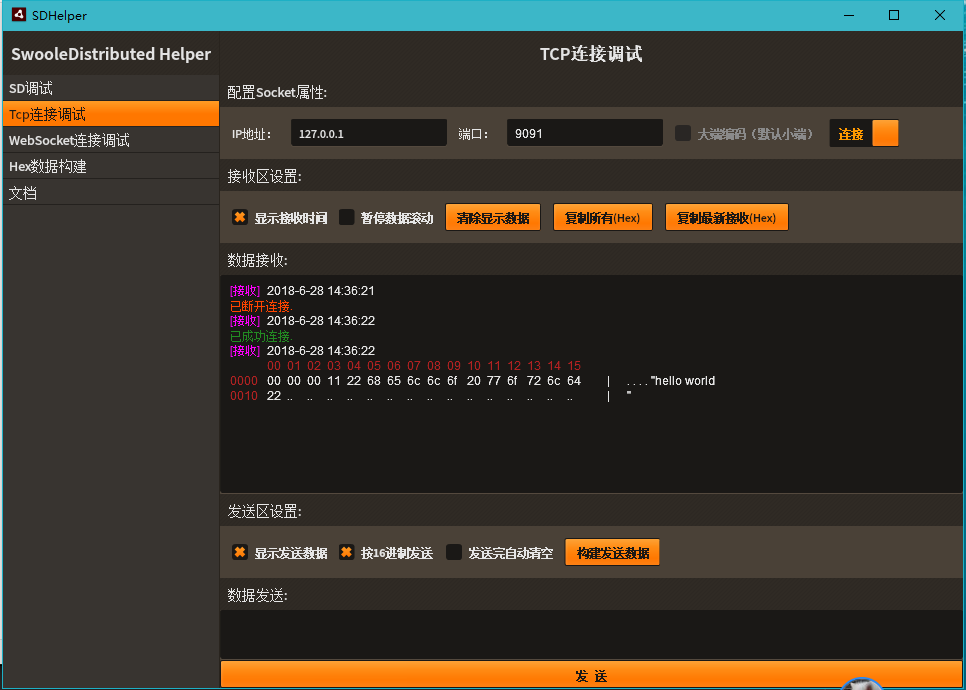Enable the 大端编码 checkbox
966x690 pixels.
pos(684,133)
